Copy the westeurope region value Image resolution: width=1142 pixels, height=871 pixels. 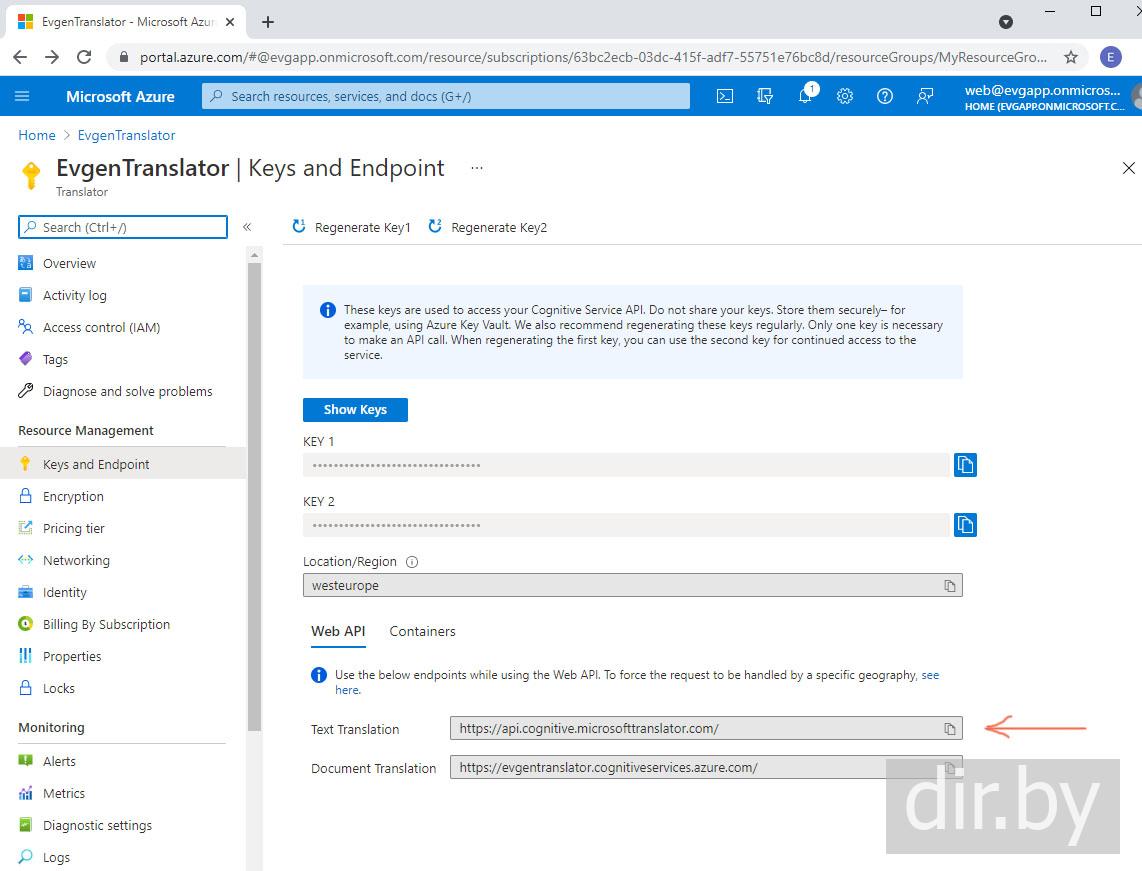coord(950,586)
